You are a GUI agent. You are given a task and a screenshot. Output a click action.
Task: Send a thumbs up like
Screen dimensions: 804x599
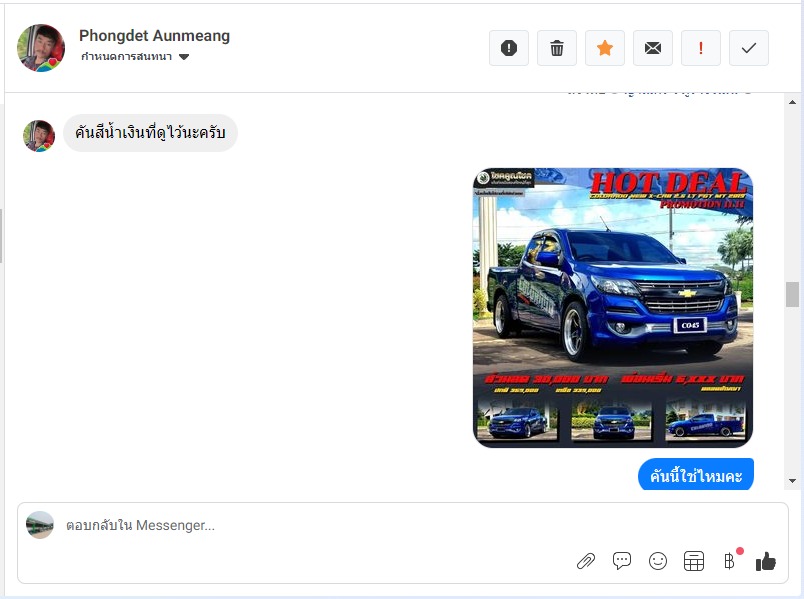(x=766, y=562)
